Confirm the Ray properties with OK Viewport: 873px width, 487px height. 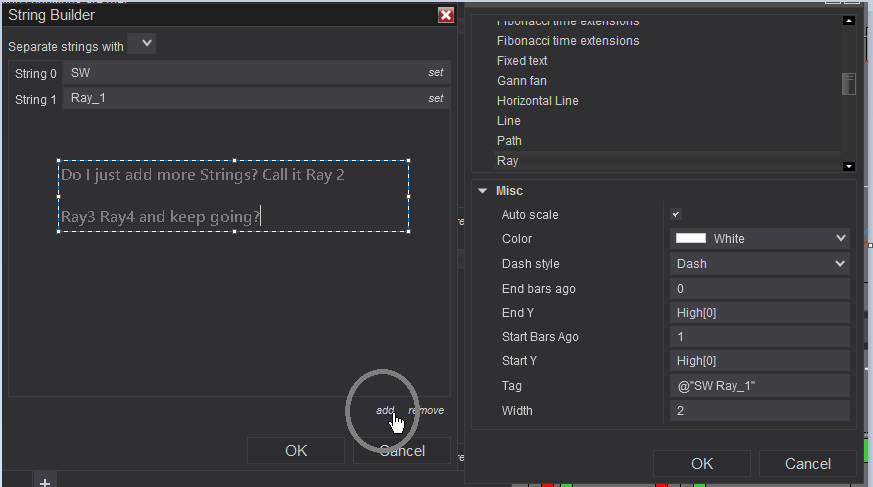tap(702, 464)
